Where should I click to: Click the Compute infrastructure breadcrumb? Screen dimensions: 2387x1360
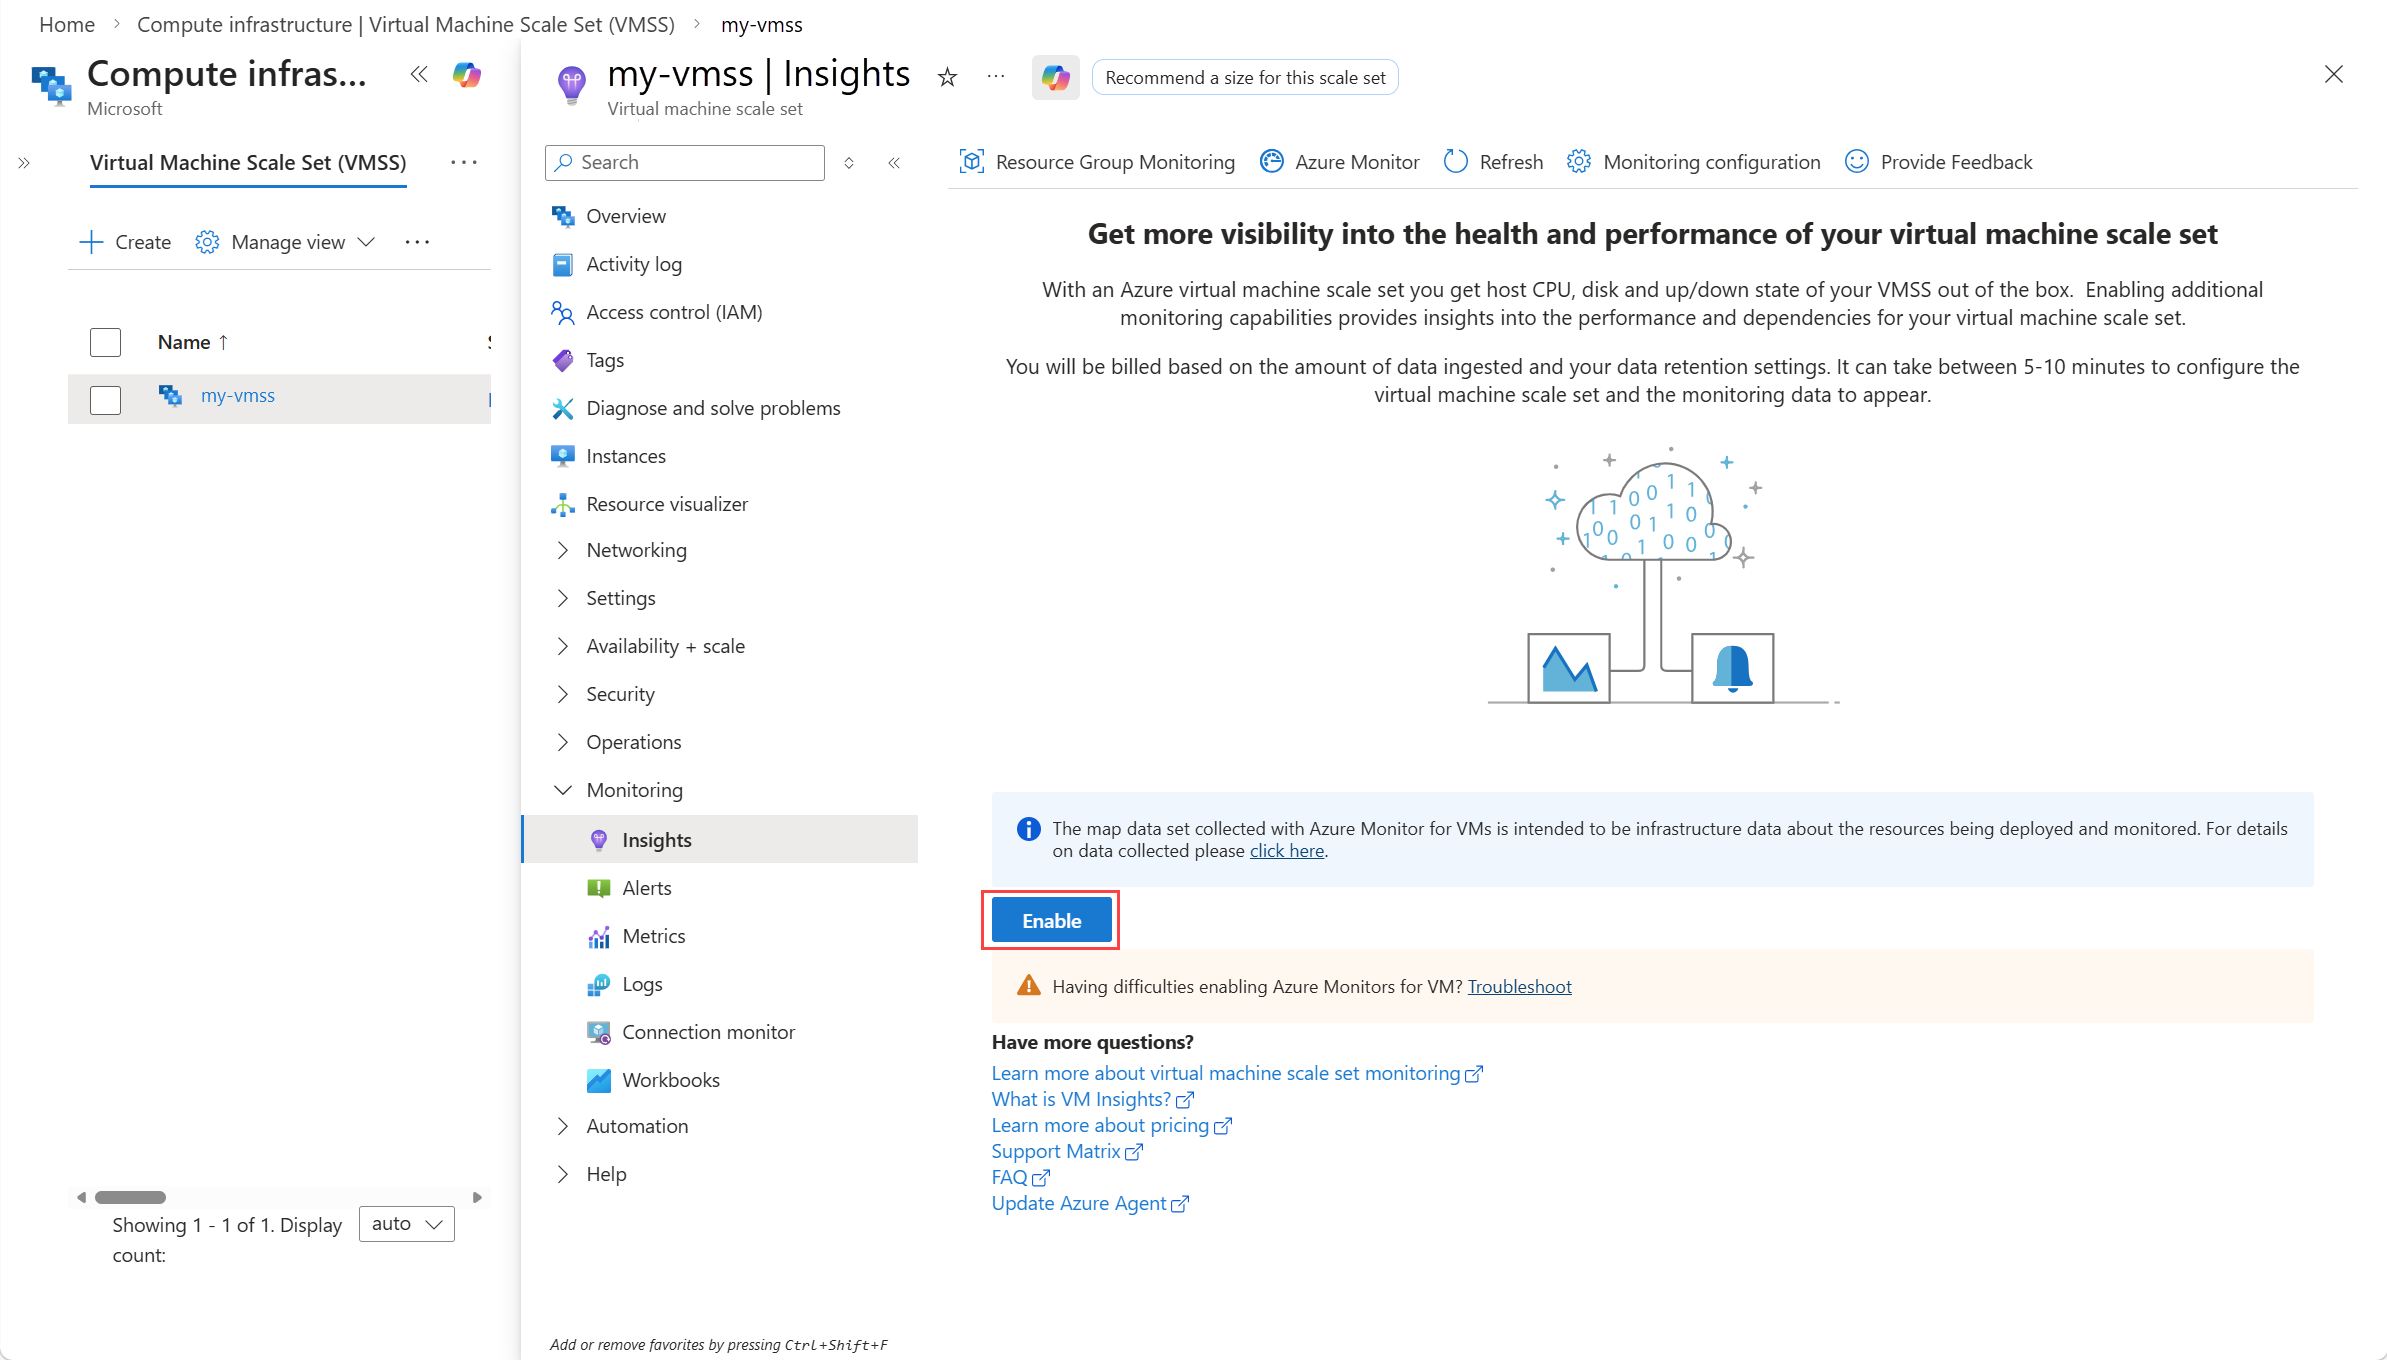tap(406, 24)
